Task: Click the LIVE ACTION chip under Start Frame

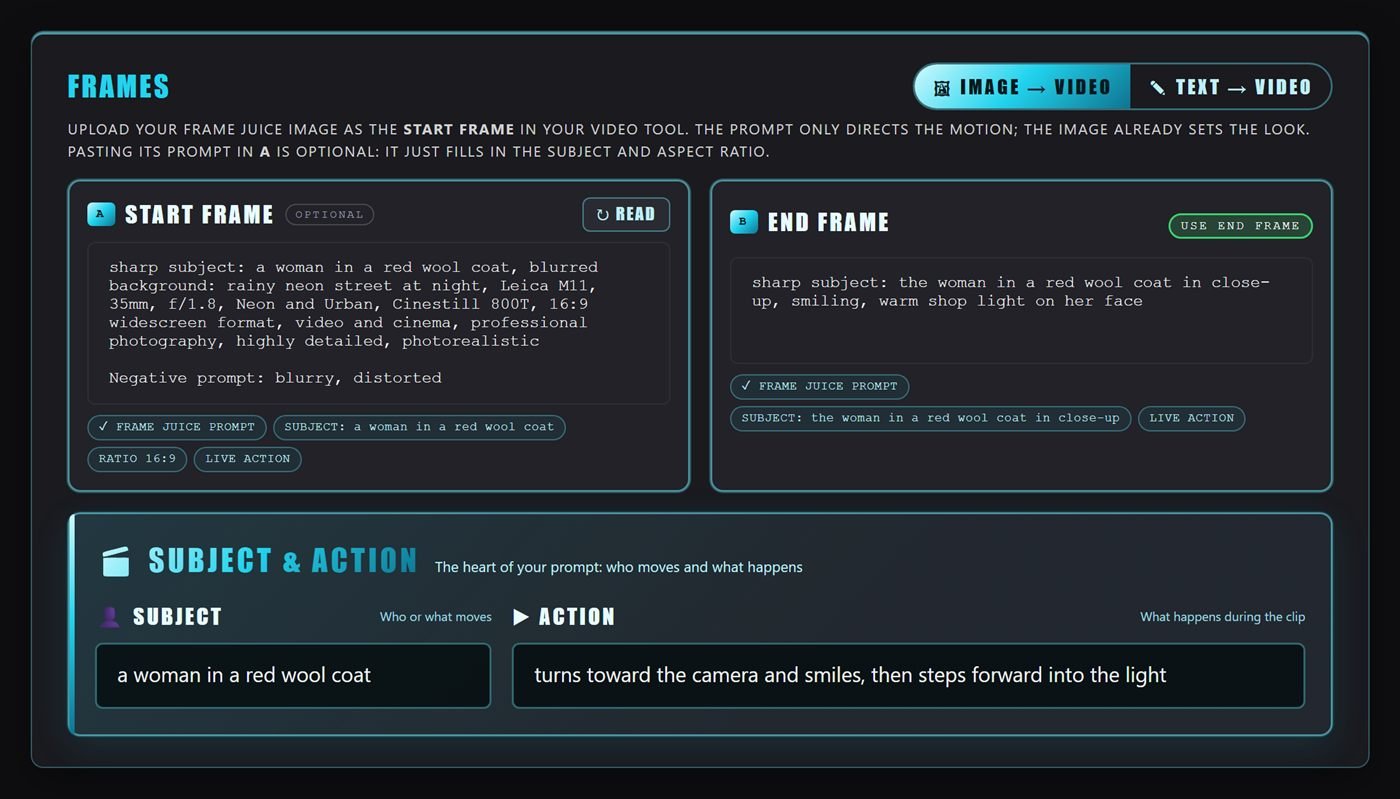Action: (248, 459)
